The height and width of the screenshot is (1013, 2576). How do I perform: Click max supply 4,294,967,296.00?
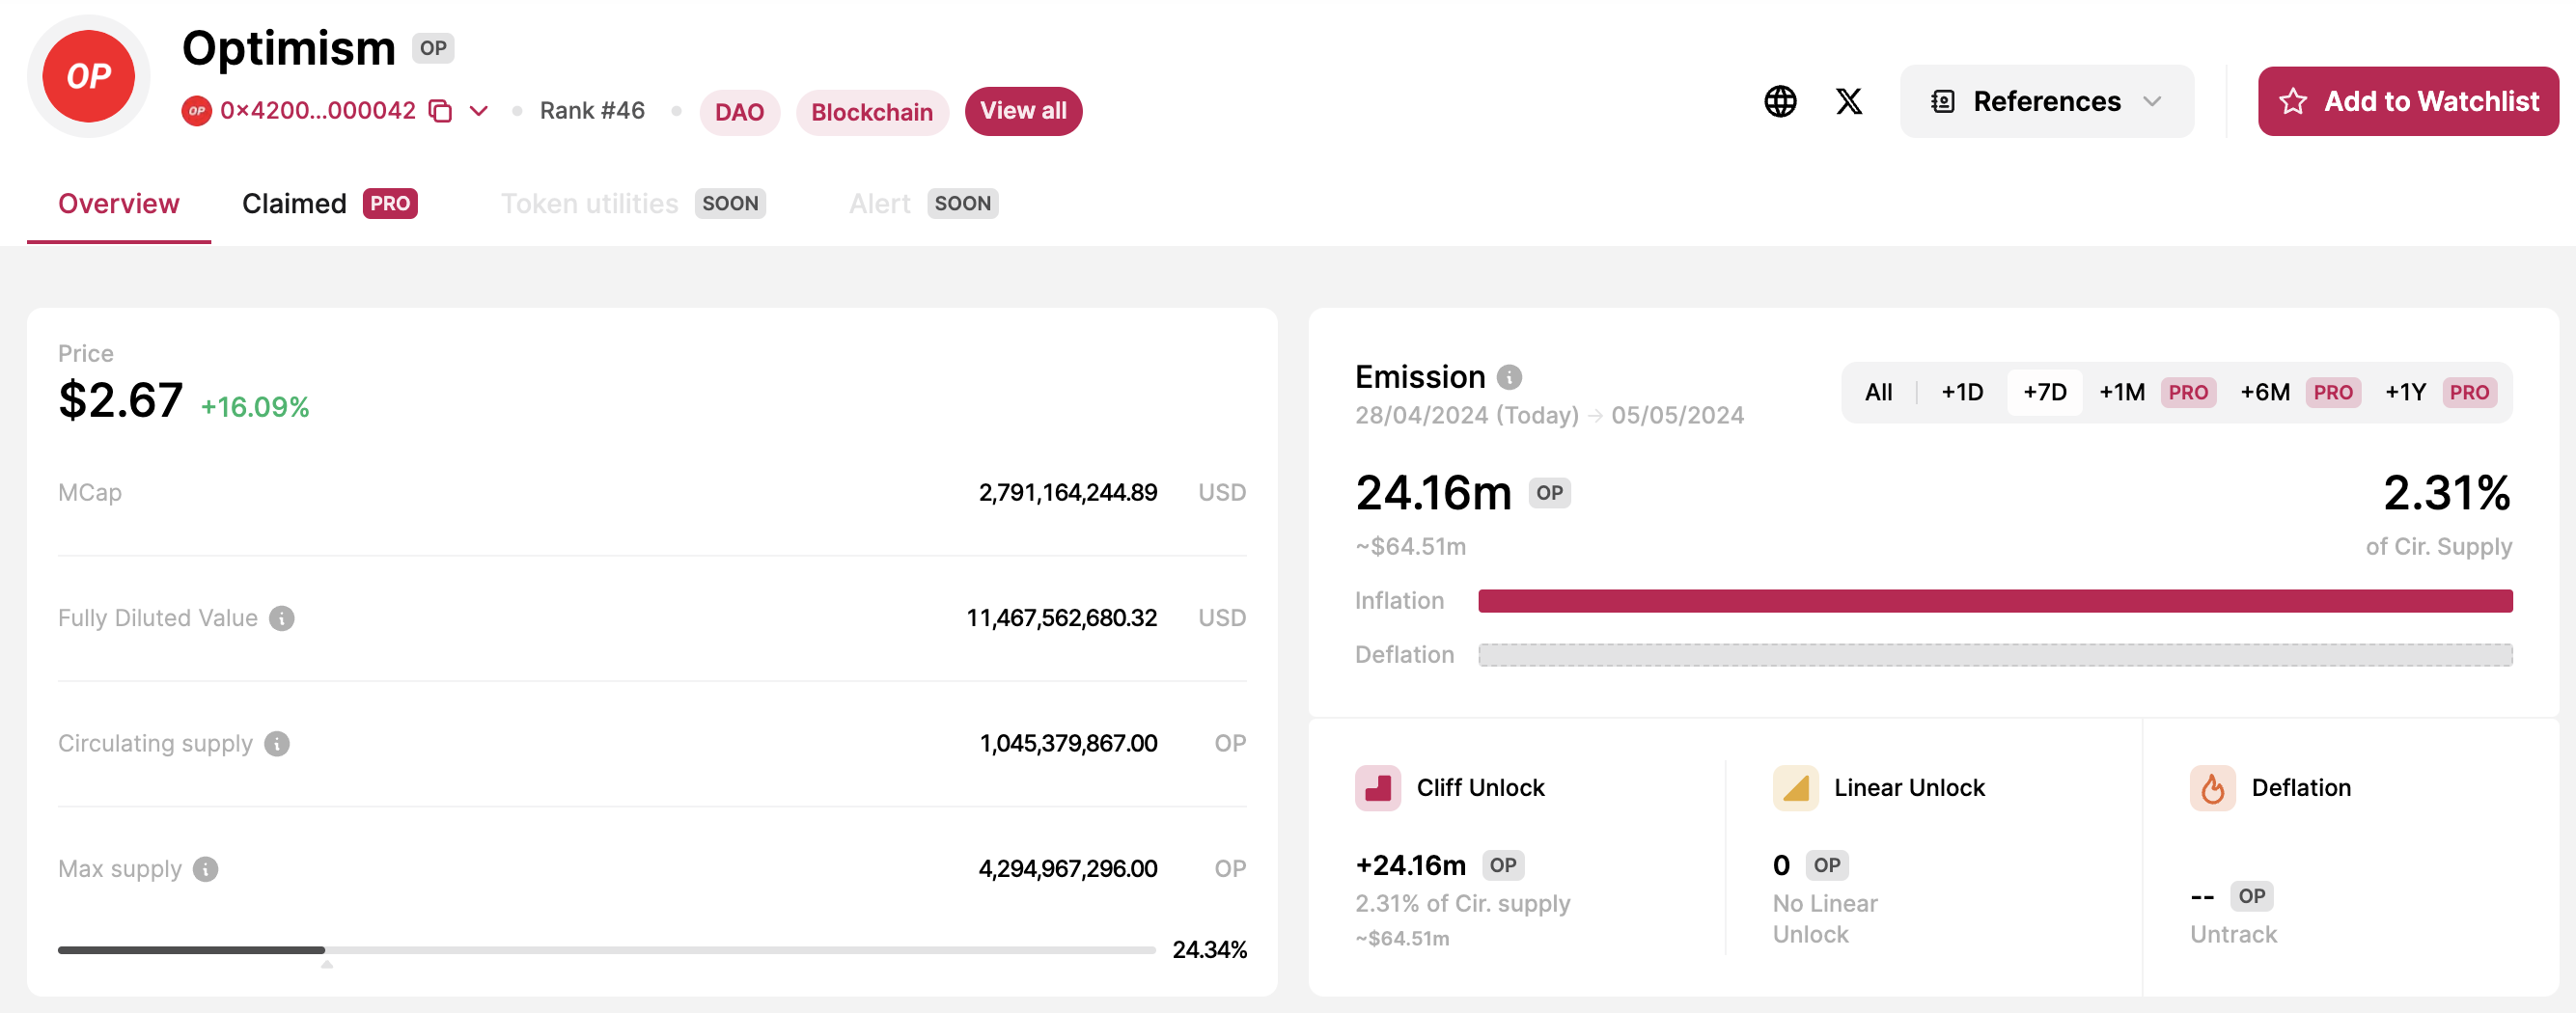[x=1067, y=869]
